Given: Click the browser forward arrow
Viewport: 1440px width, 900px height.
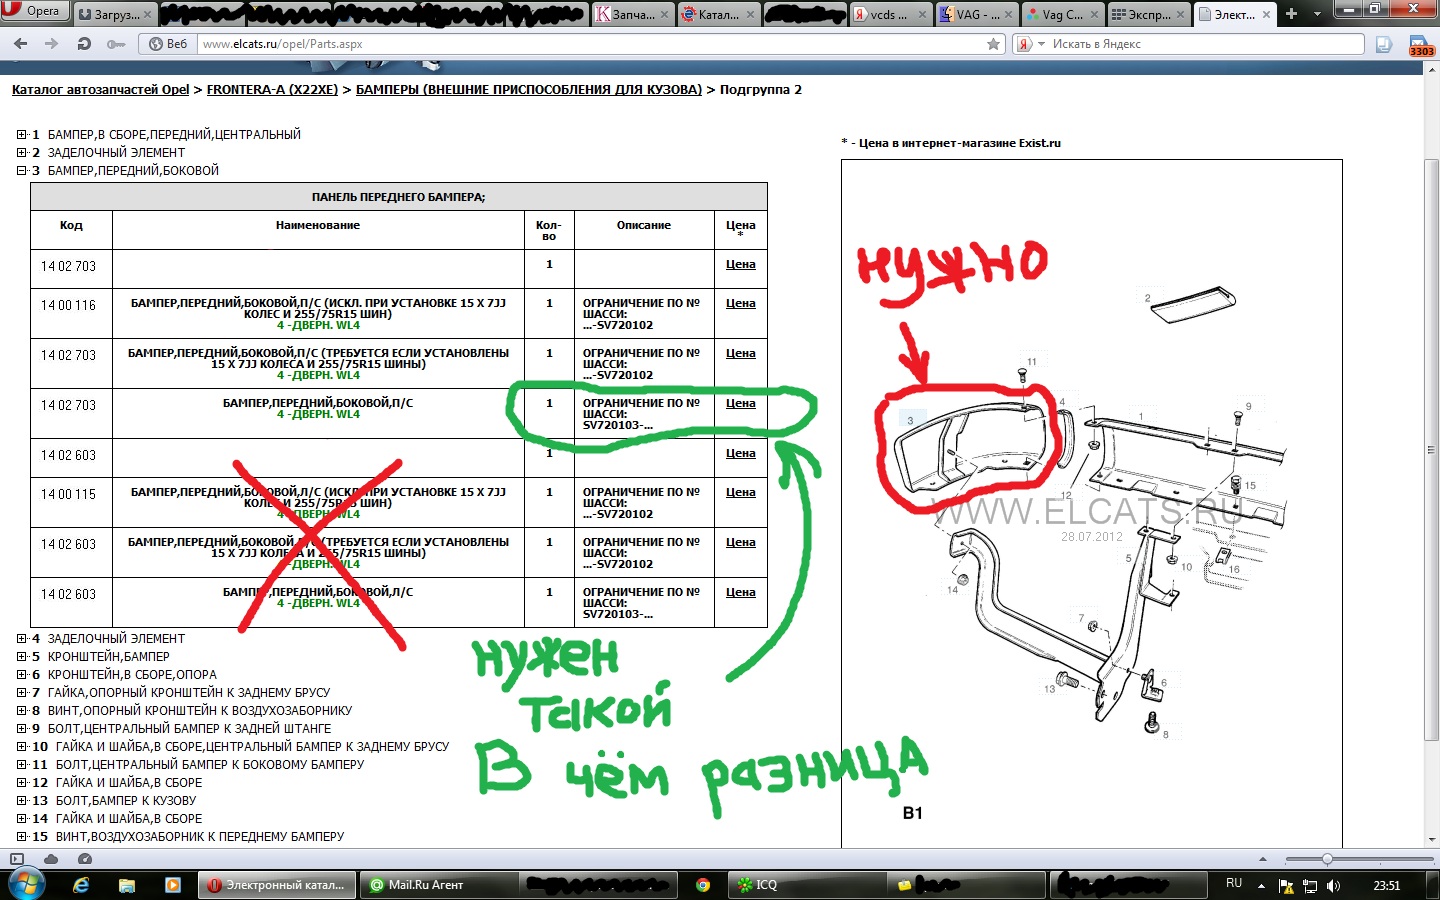Looking at the screenshot, I should [52, 44].
